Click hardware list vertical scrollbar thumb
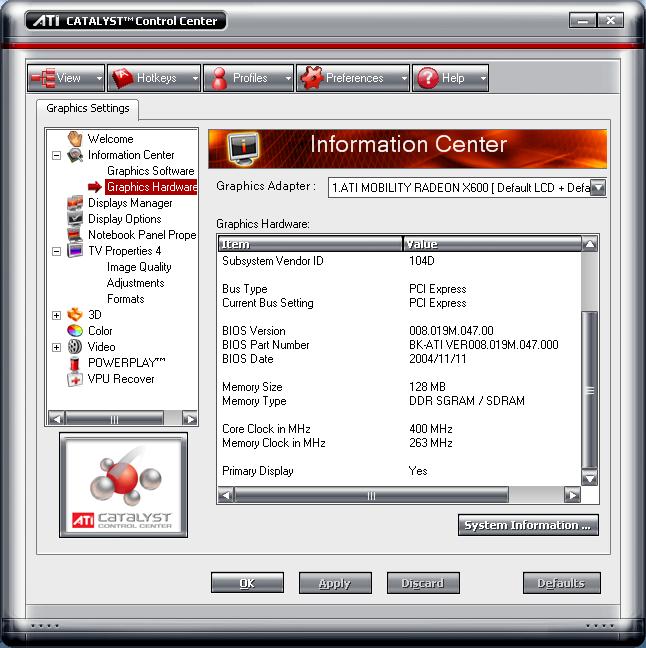Screen dimensions: 646x648 pyautogui.click(x=590, y=390)
